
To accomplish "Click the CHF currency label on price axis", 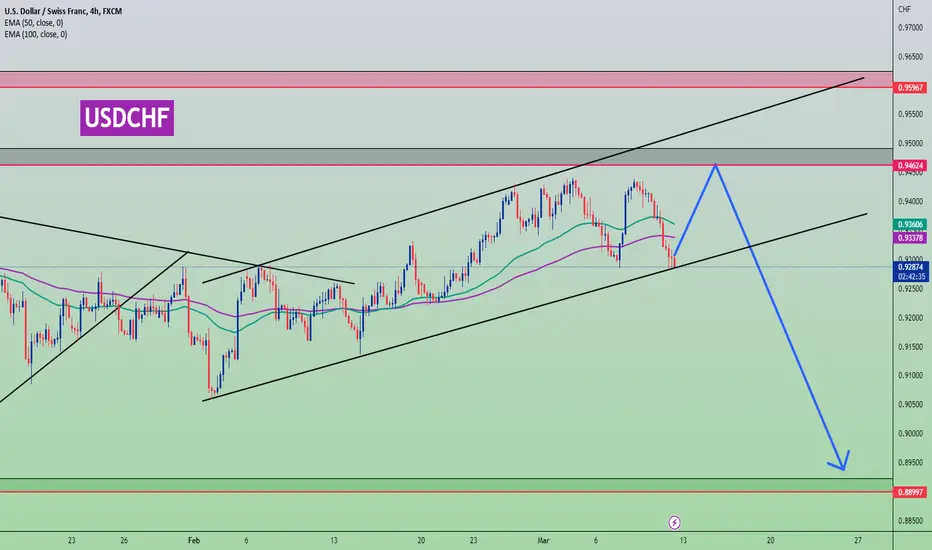I will point(904,9).
